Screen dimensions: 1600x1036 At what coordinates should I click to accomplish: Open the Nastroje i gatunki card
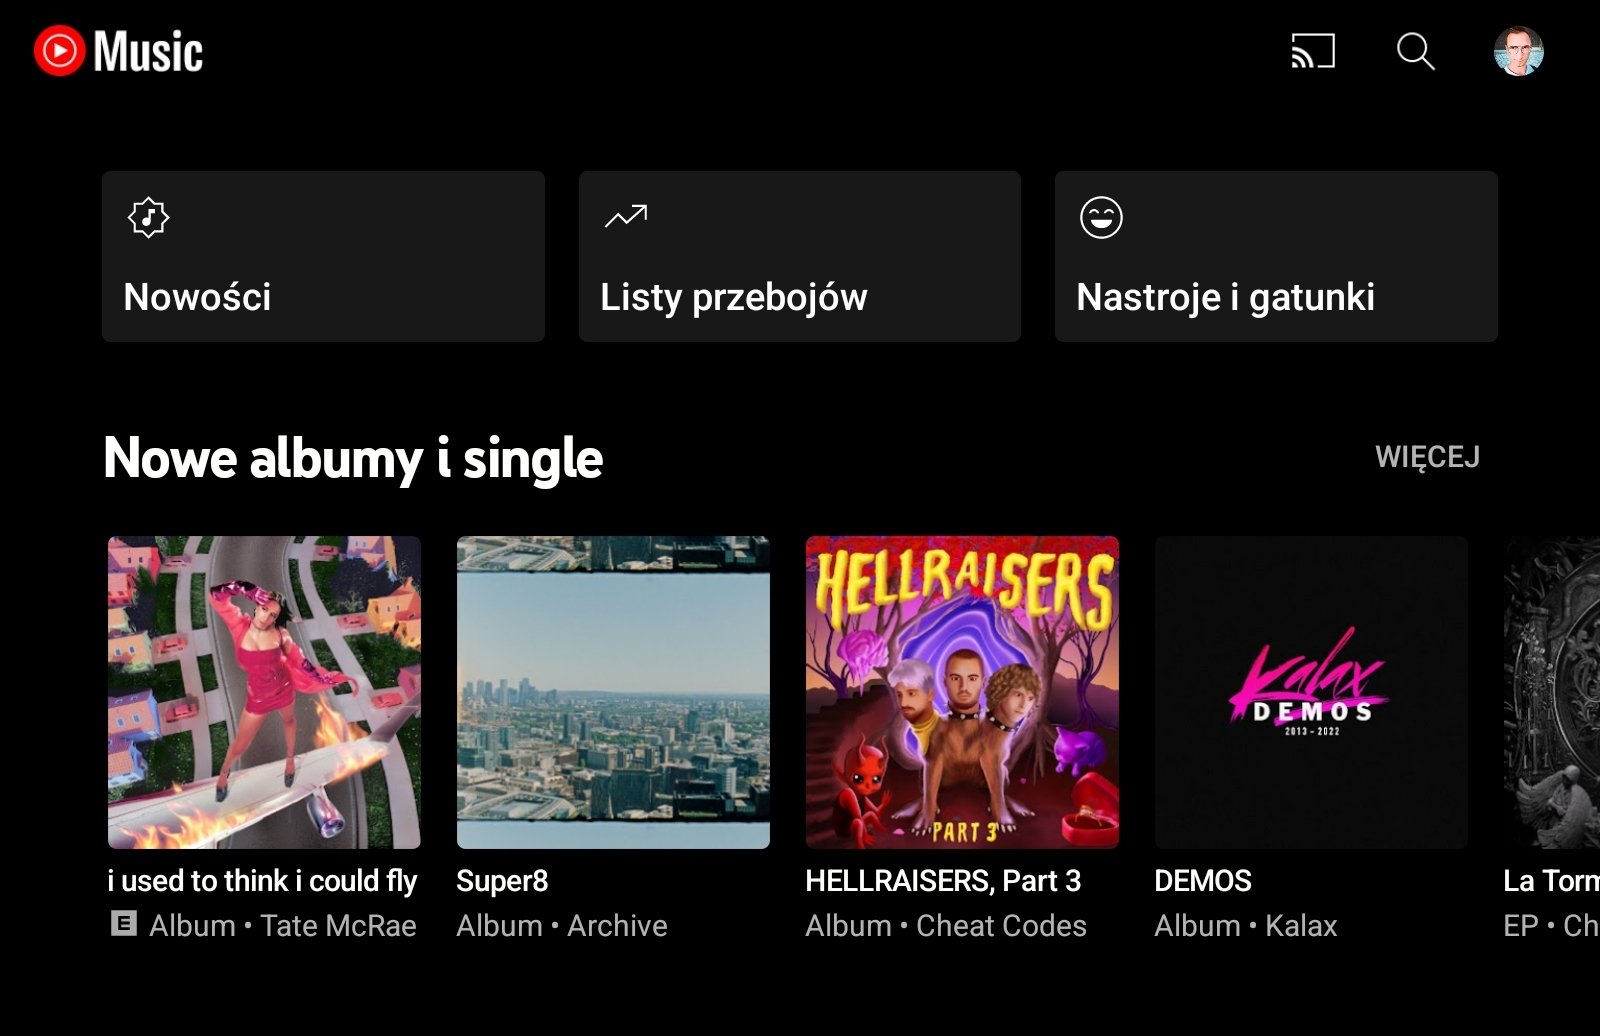[1276, 256]
